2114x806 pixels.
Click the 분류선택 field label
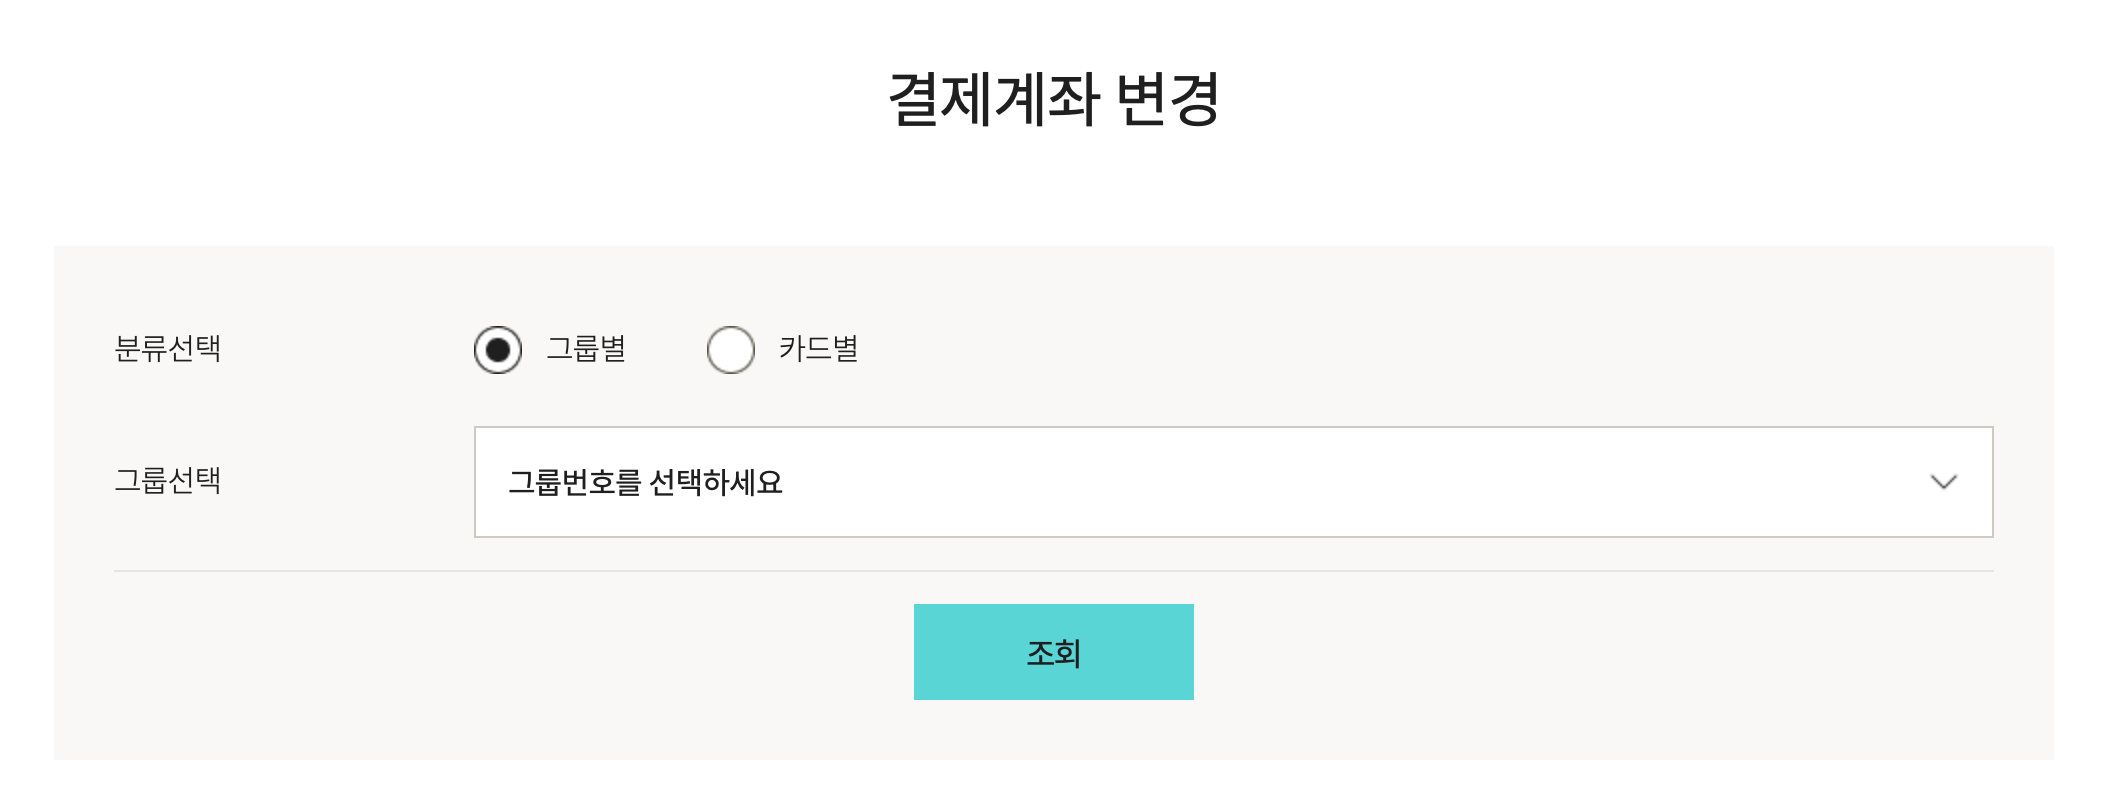click(x=168, y=349)
